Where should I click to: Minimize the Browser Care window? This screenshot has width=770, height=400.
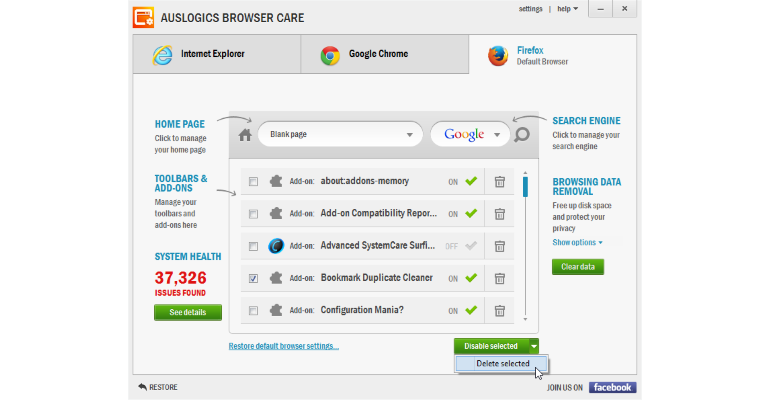click(x=600, y=9)
